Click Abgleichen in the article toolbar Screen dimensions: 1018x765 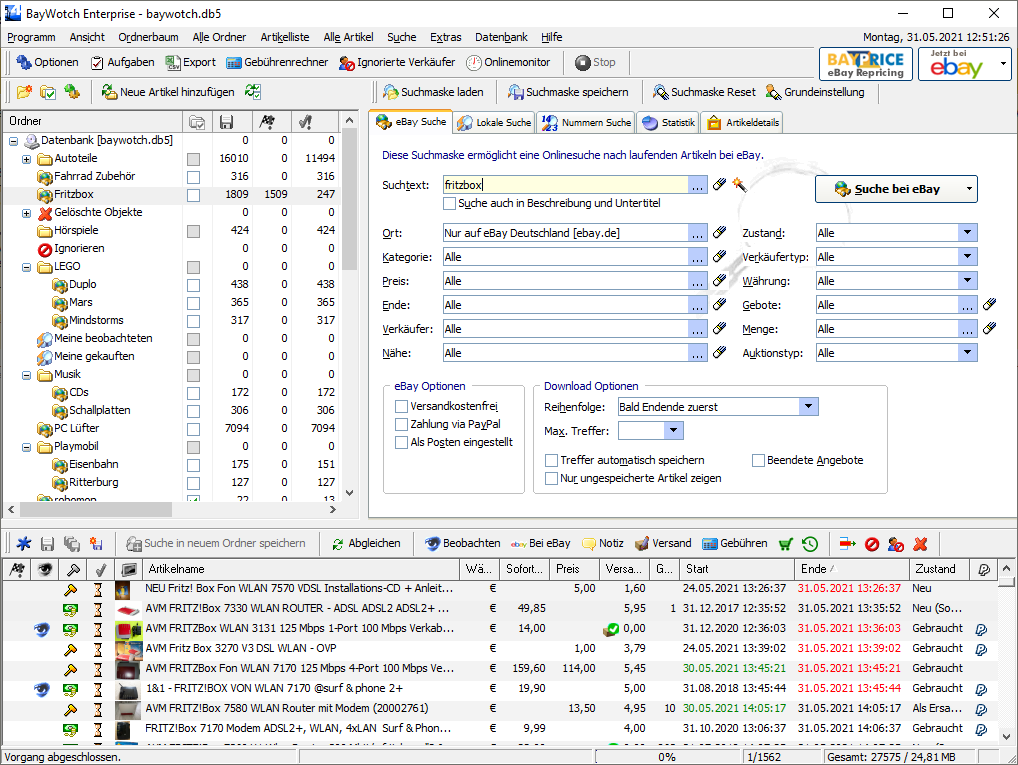pos(366,544)
